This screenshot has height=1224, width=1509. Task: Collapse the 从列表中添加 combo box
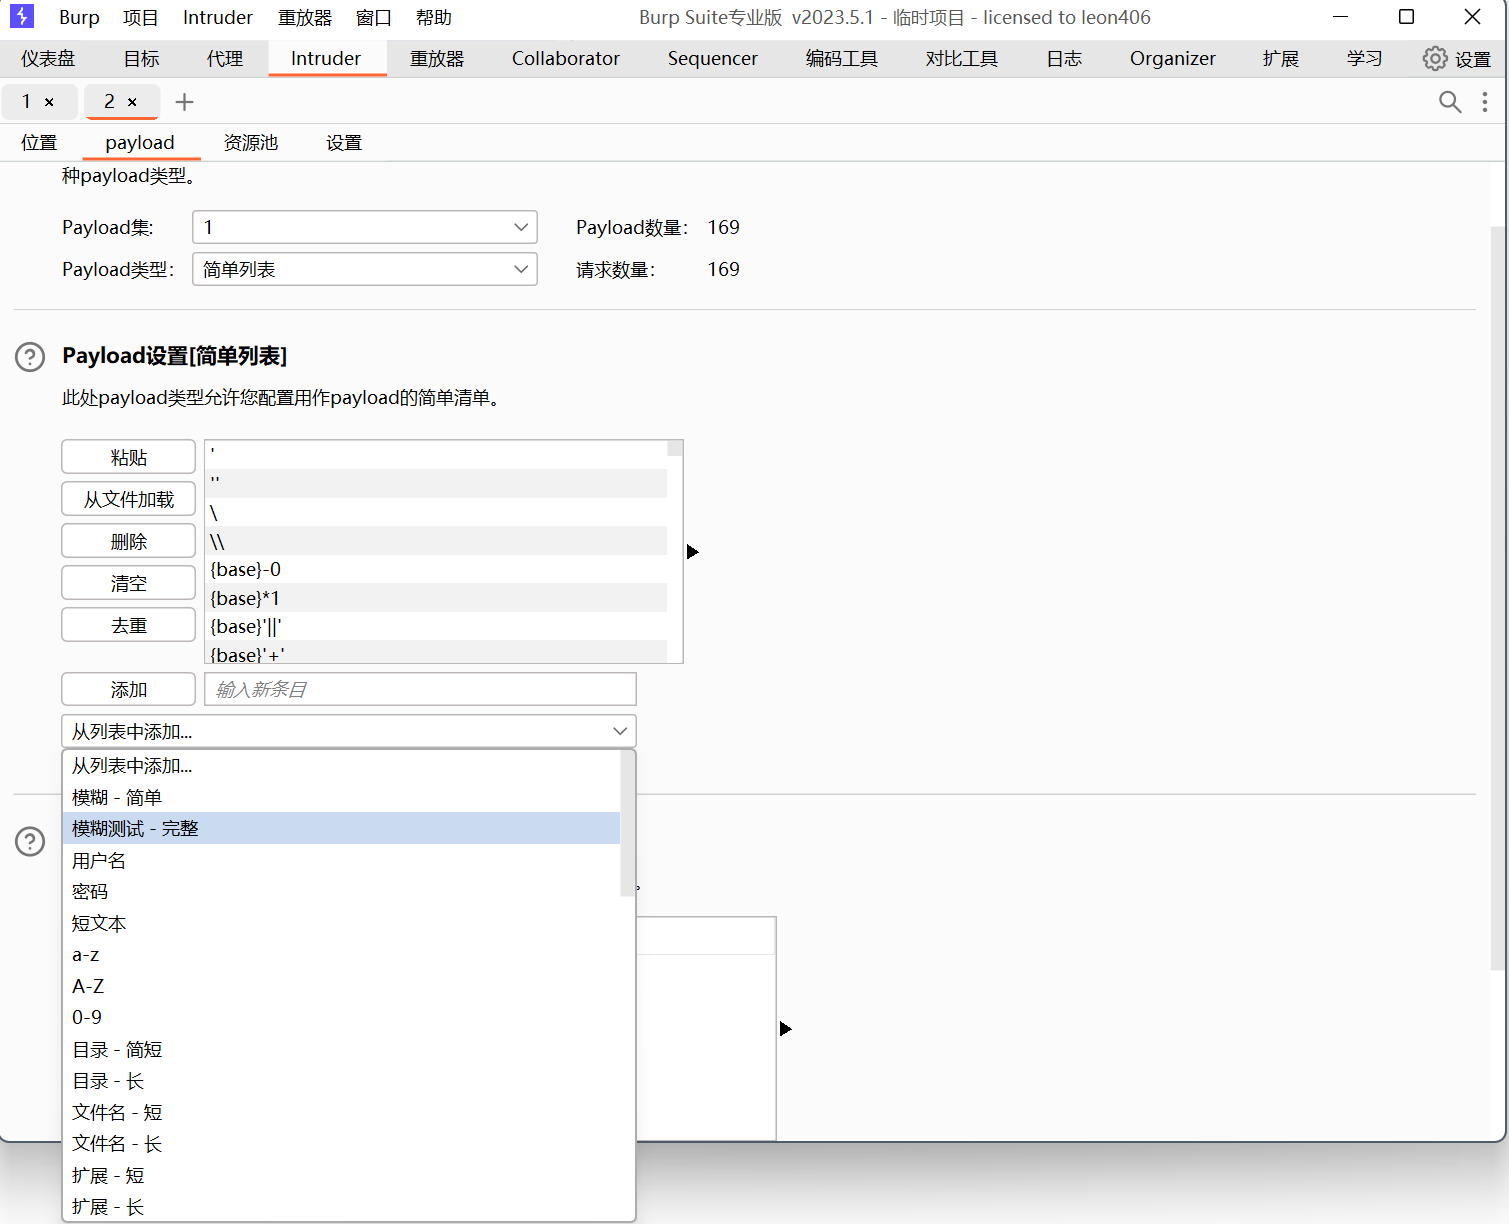[x=619, y=731]
